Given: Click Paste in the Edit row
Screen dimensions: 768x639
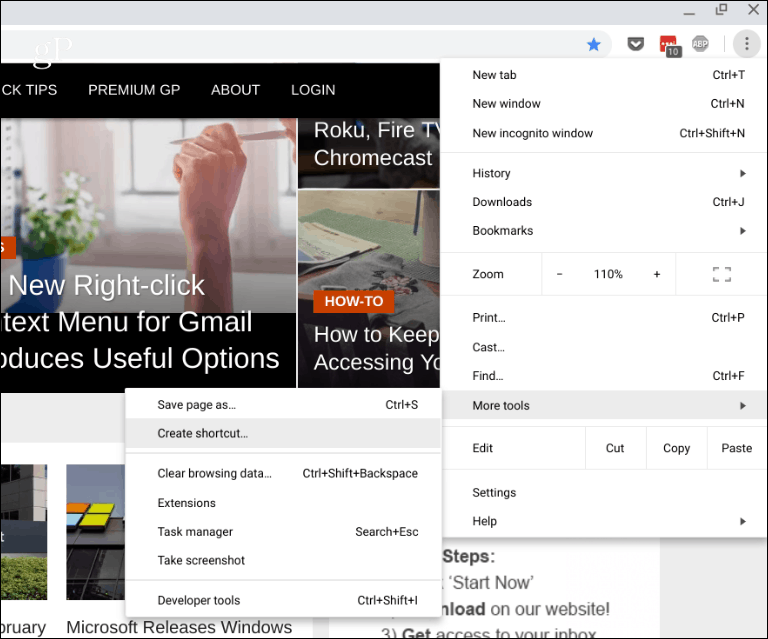Looking at the screenshot, I should (737, 448).
